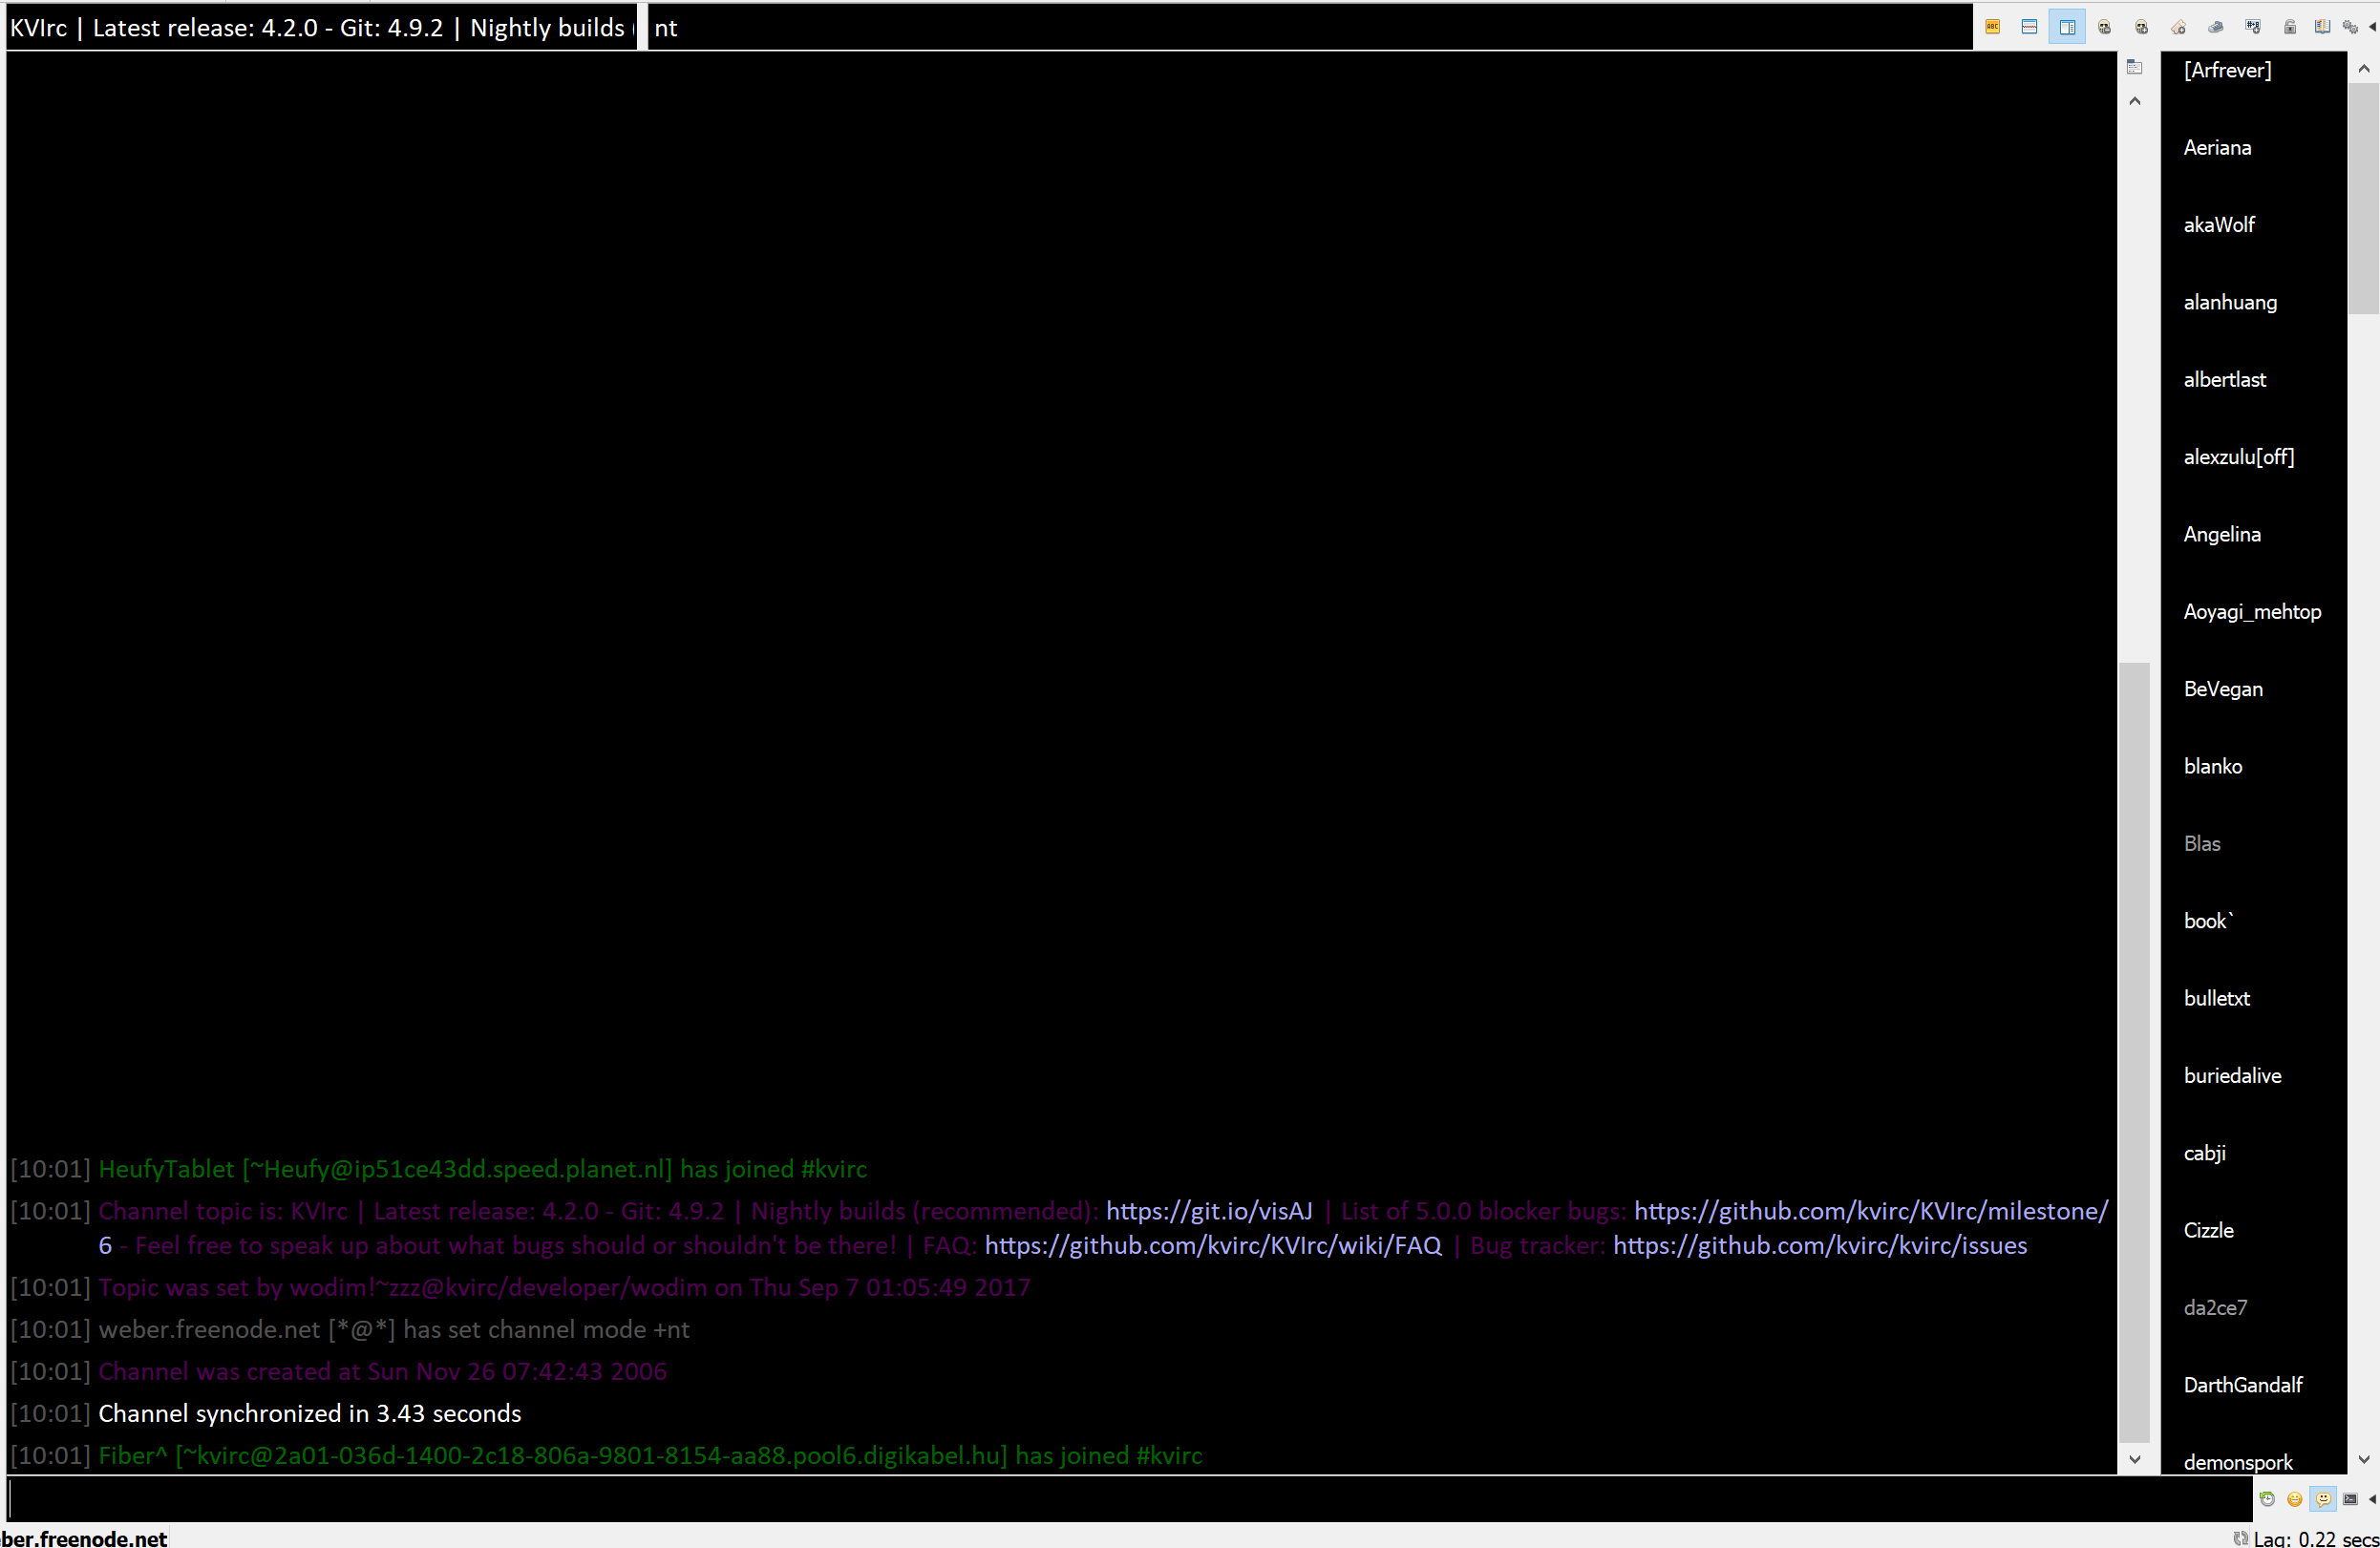
Task: Toggle the highlighted split-view window icon
Action: (x=2067, y=27)
